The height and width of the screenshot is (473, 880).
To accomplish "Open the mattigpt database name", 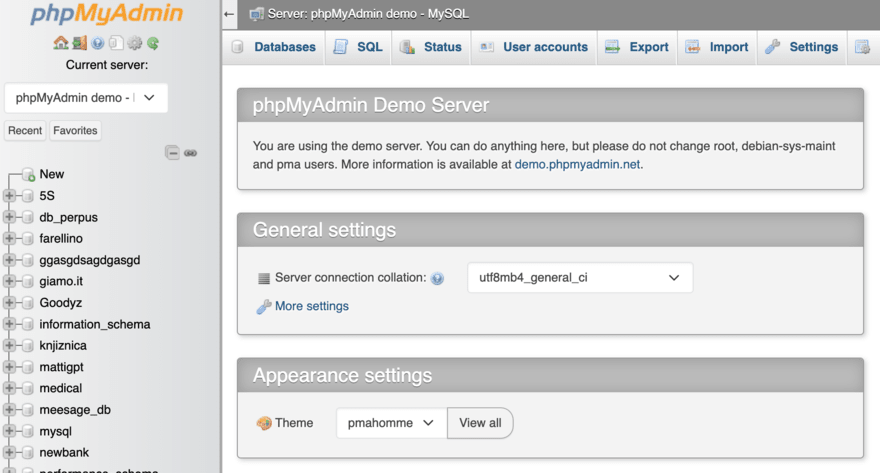I will [x=61, y=367].
